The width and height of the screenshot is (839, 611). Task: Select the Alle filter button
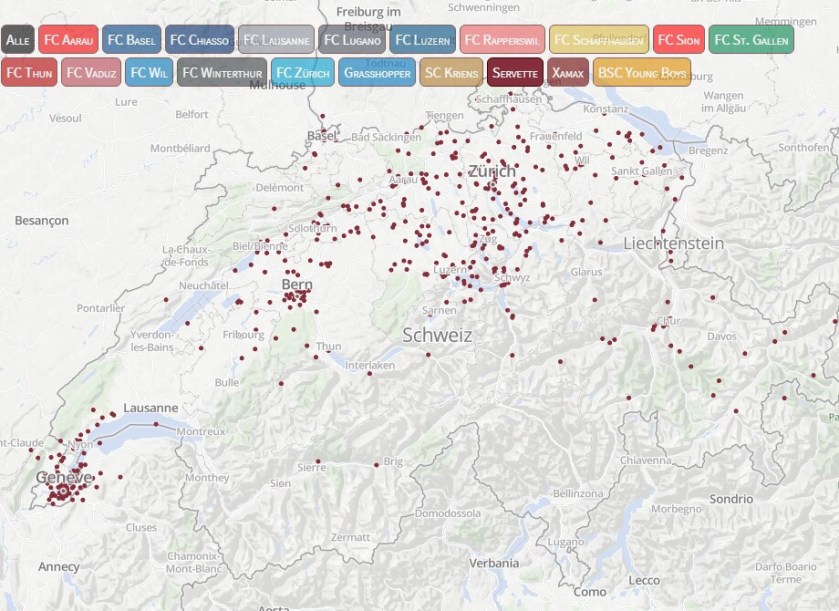coord(18,40)
